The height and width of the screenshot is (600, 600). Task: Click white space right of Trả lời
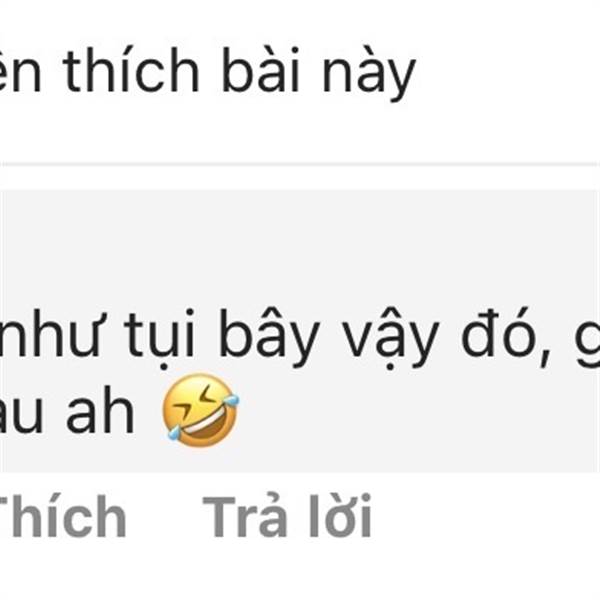486,517
